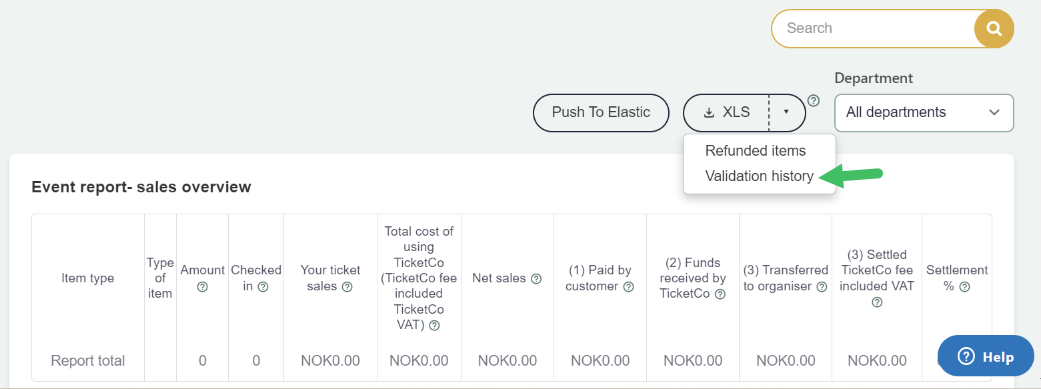Viewport: 1041px width, 389px height.
Task: Click Net sales NOK0.00 total value
Action: pyautogui.click(x=507, y=361)
